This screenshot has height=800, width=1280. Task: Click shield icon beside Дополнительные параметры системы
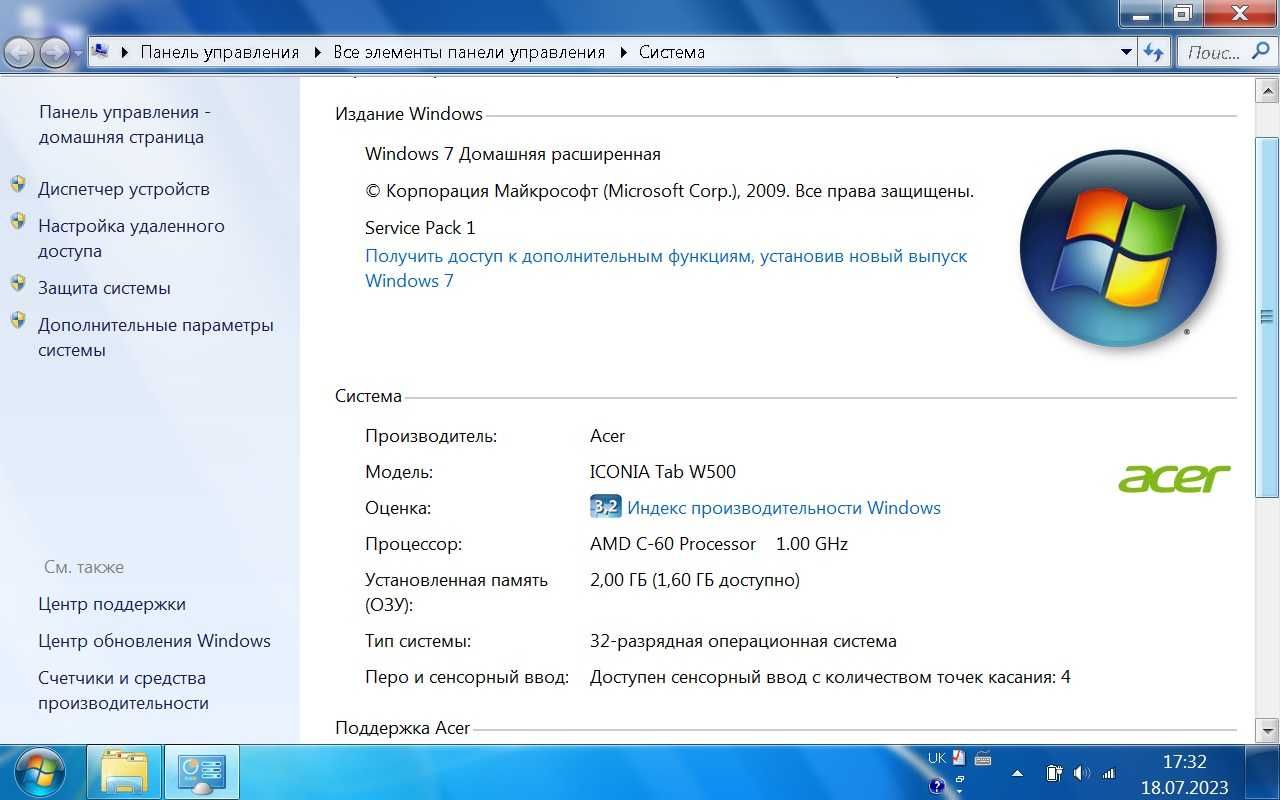coord(18,321)
